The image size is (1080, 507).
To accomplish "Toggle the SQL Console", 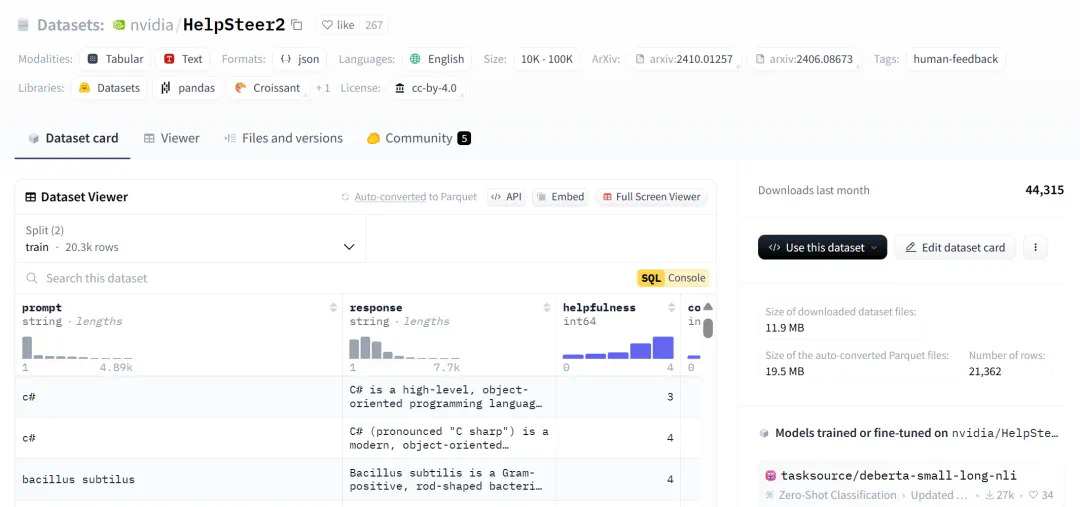I will click(673, 278).
